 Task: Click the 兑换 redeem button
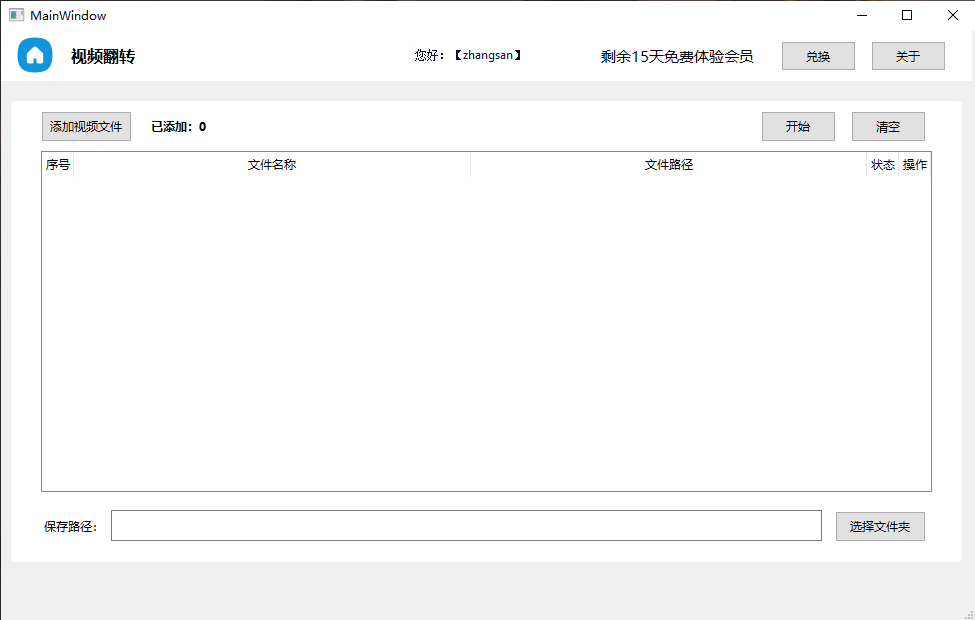[x=818, y=57]
